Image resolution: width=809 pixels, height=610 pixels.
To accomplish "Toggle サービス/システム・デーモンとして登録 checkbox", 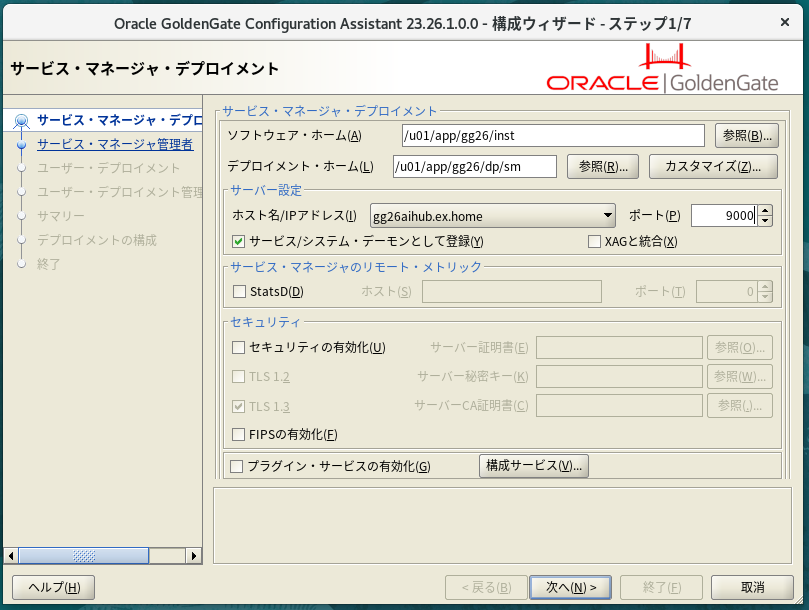I will coord(239,241).
